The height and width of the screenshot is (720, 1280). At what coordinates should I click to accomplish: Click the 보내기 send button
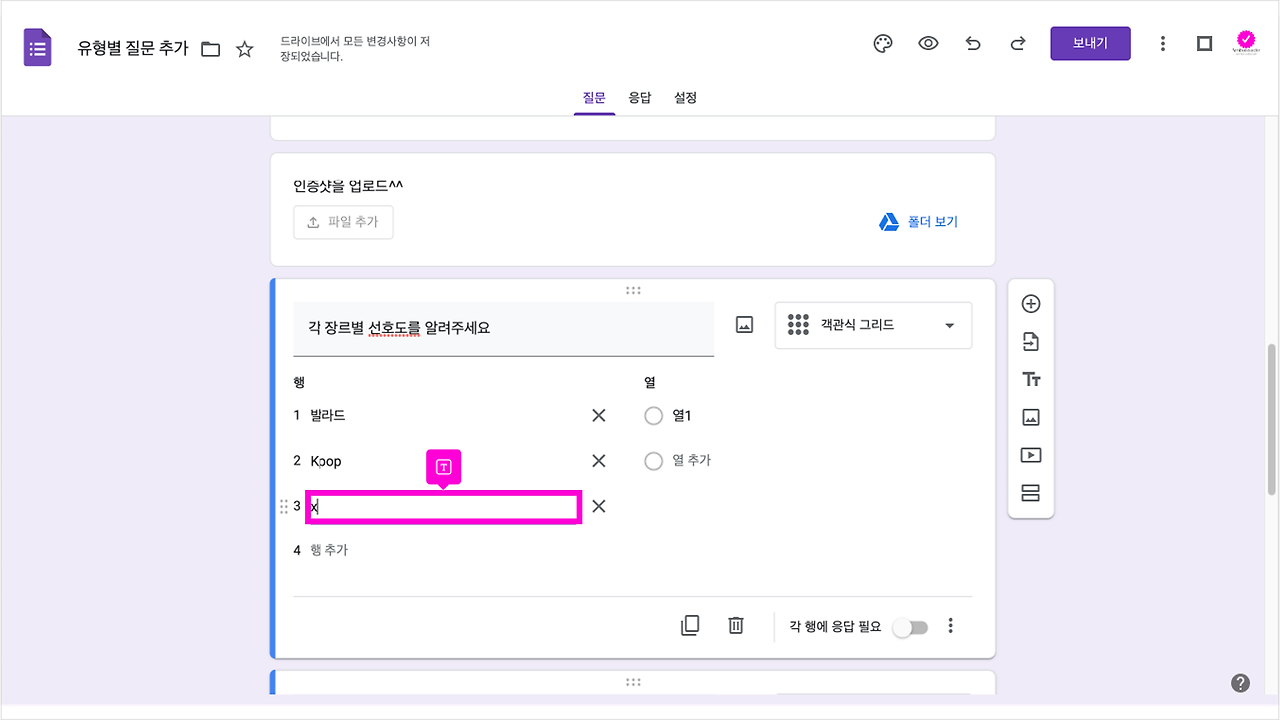pyautogui.click(x=1090, y=43)
